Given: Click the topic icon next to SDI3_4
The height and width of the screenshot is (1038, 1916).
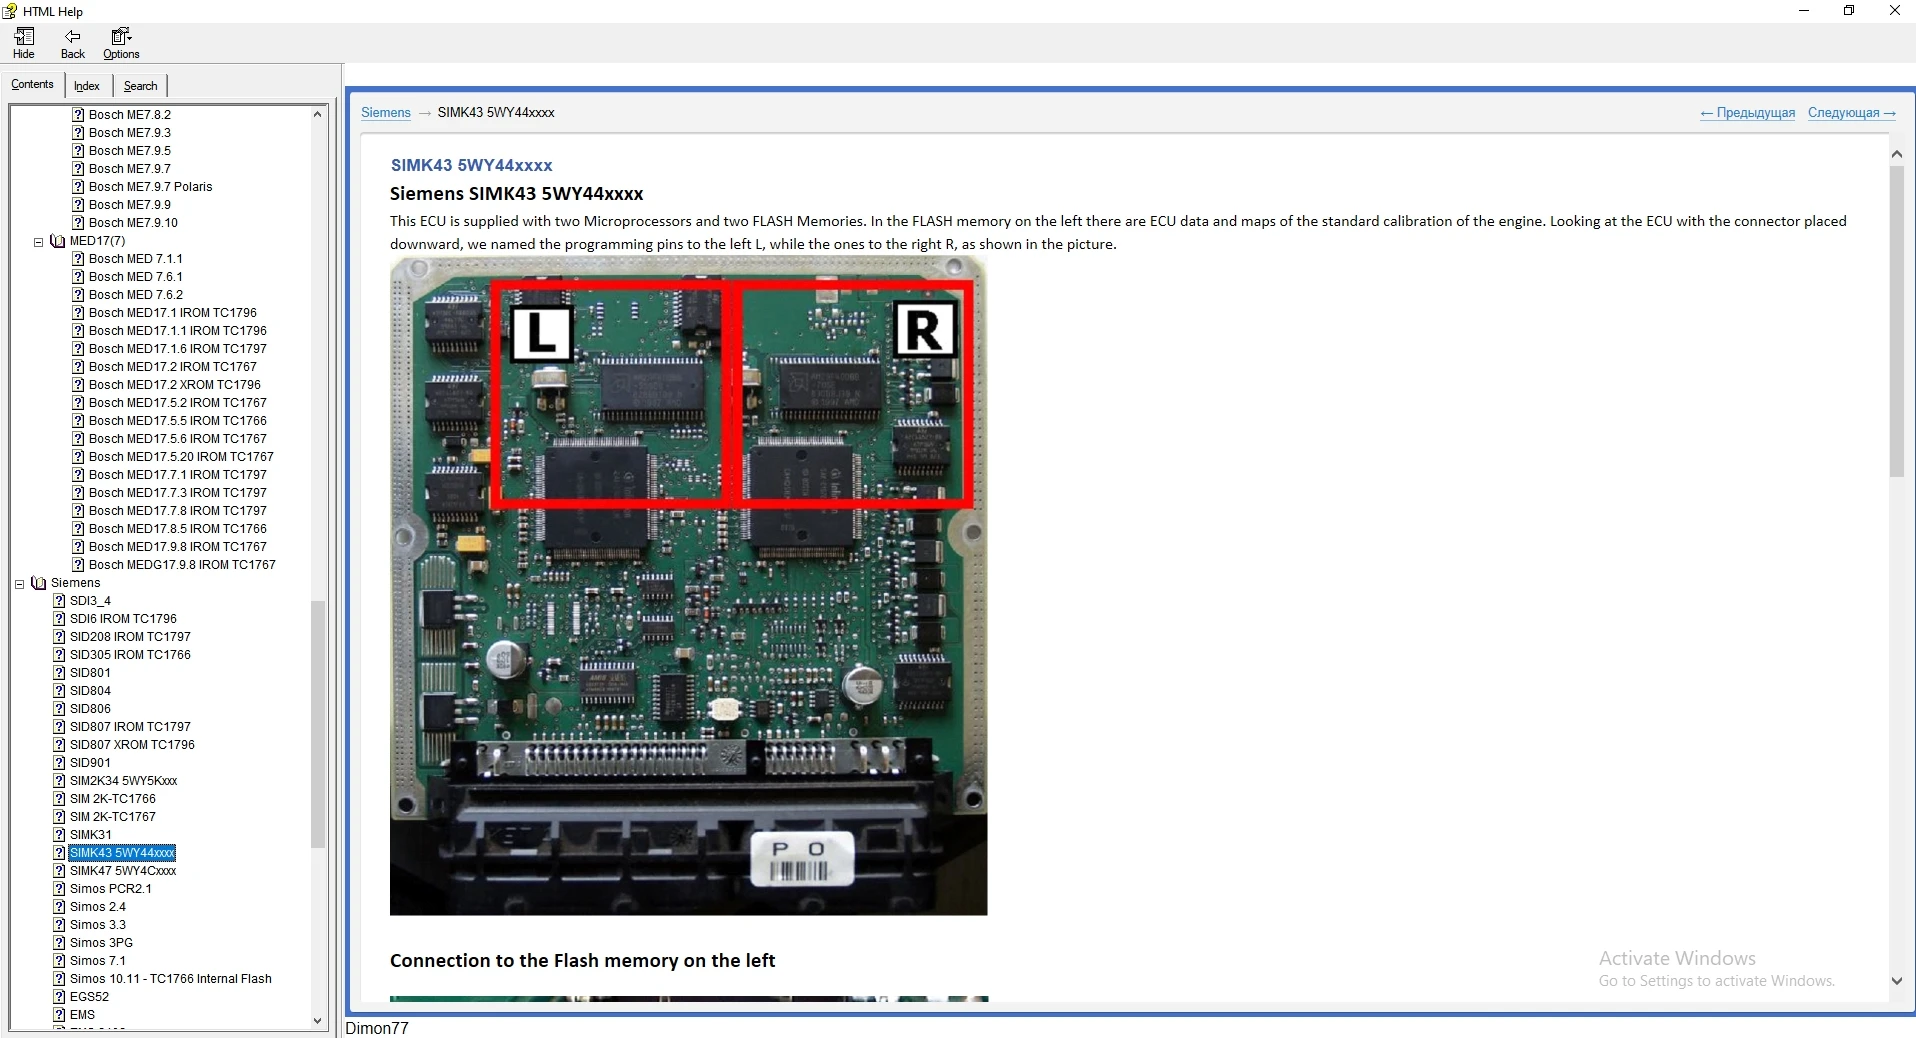Looking at the screenshot, I should pyautogui.click(x=59, y=601).
